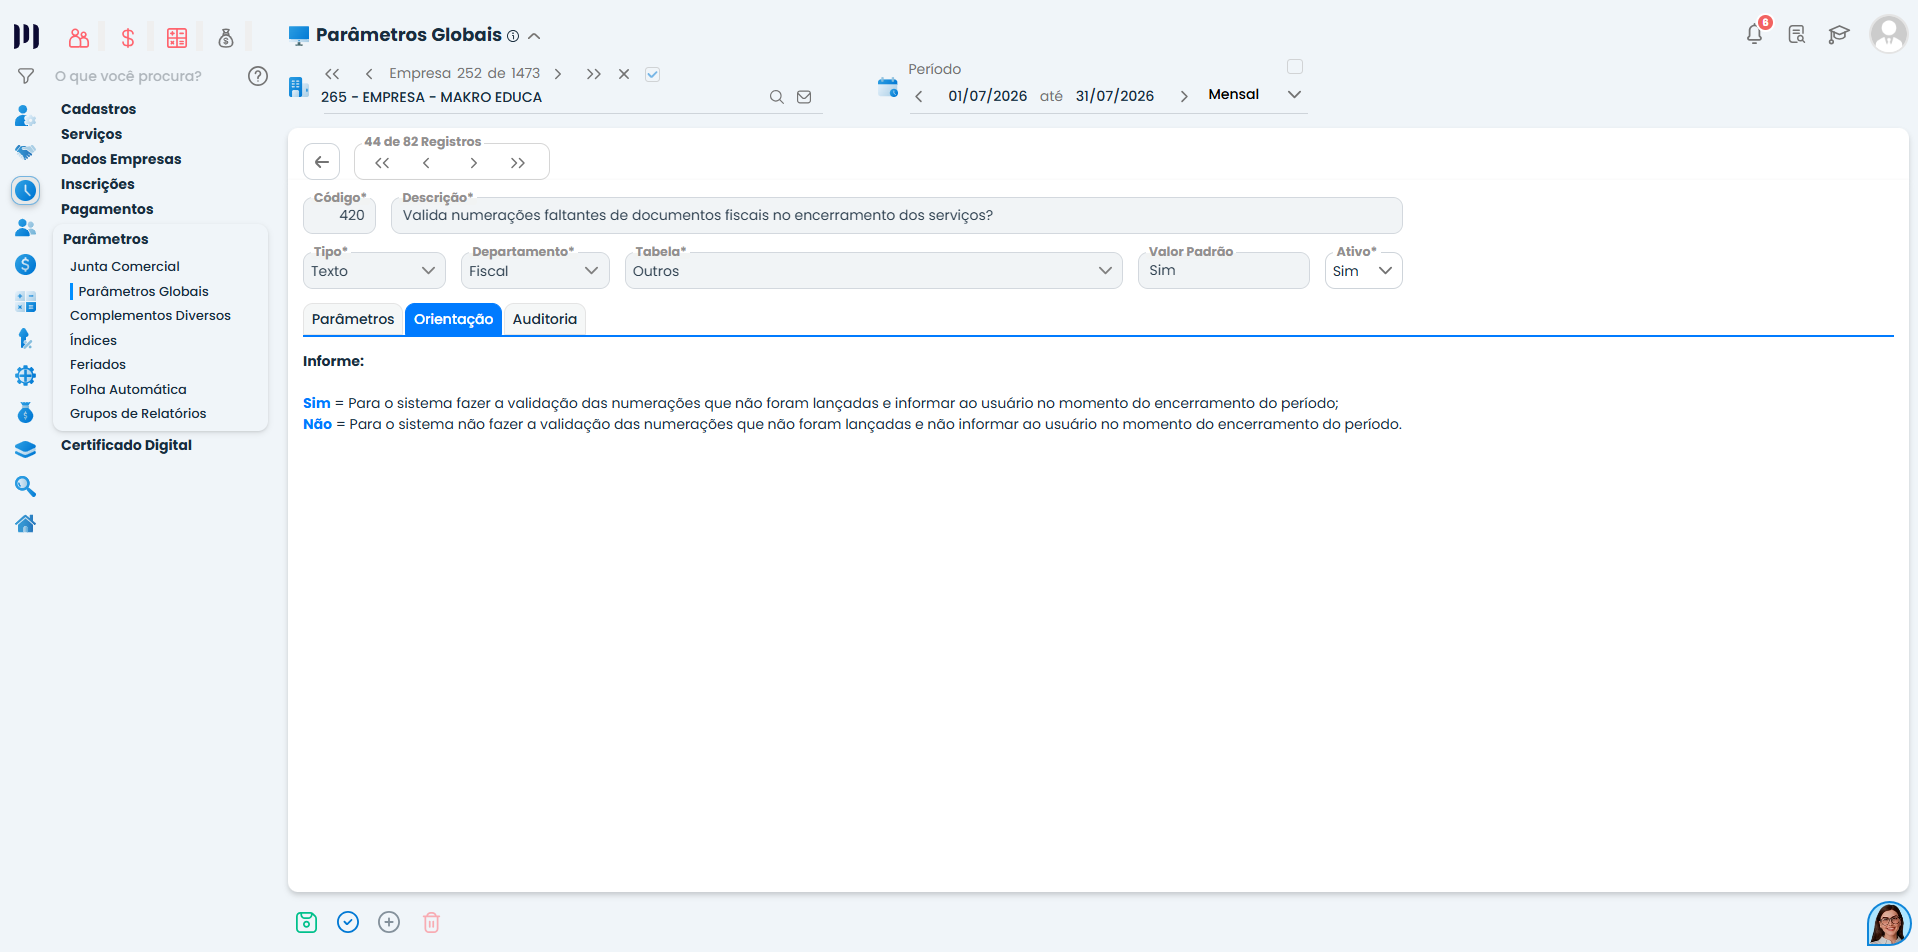Image resolution: width=1918 pixels, height=952 pixels.
Task: Open the assistant avatar at bottom right
Action: pyautogui.click(x=1888, y=923)
